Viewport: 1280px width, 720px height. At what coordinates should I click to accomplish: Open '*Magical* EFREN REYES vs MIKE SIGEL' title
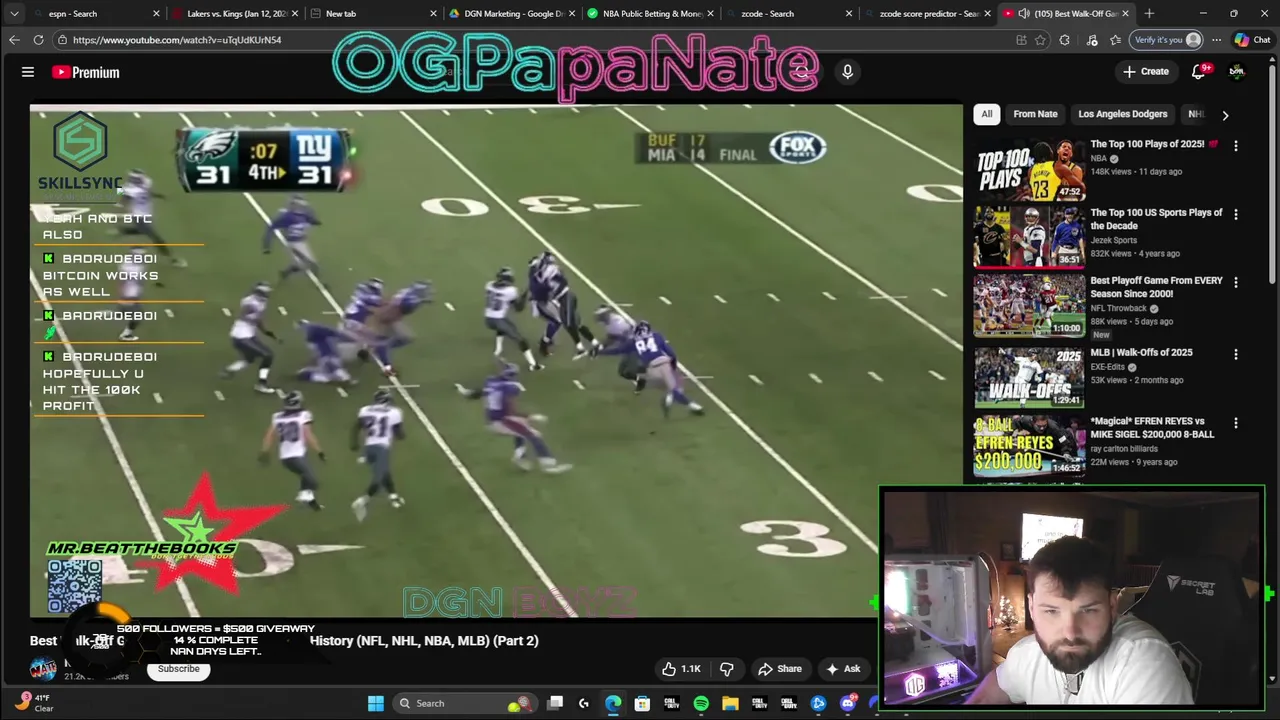point(1152,428)
